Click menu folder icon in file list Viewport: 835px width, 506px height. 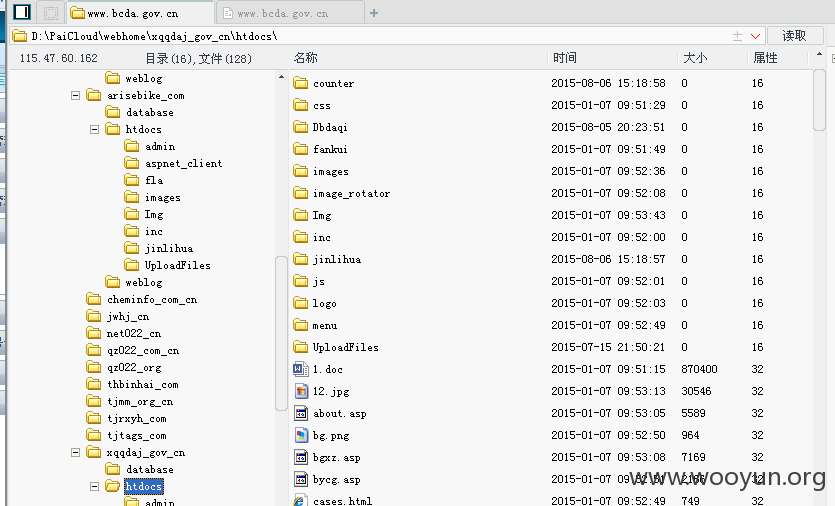(301, 325)
